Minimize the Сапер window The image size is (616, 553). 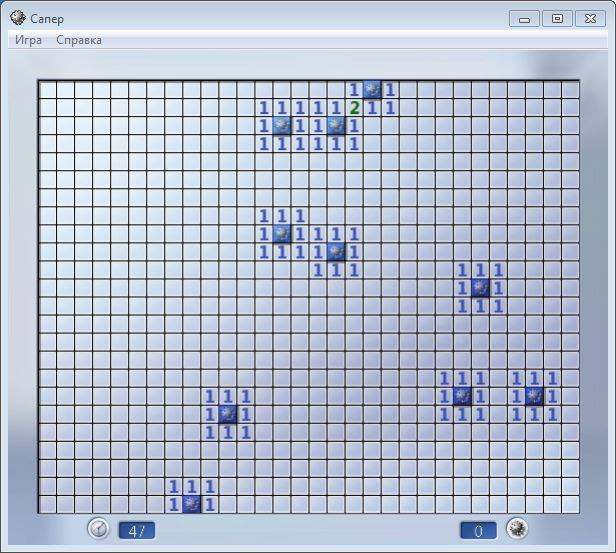pos(524,18)
